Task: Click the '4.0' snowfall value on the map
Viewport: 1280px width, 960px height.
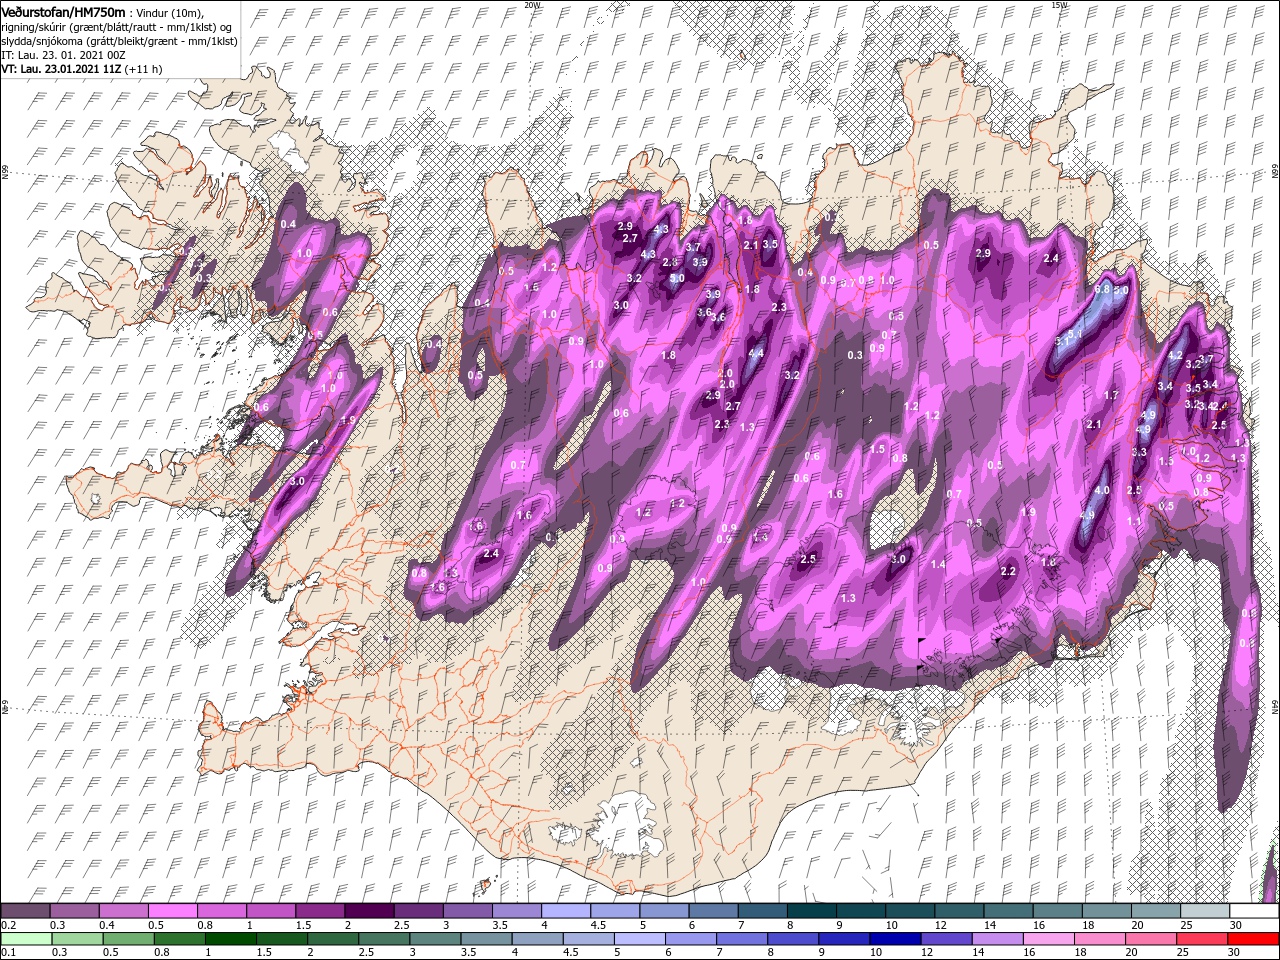Action: pos(1102,491)
